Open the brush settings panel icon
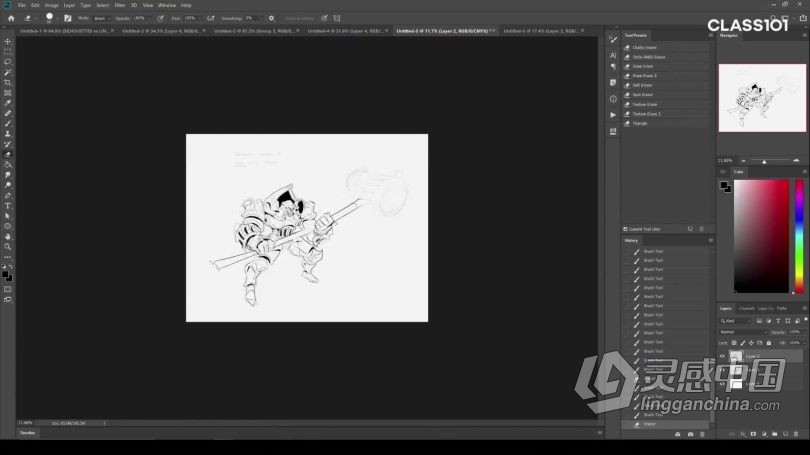Image resolution: width=810 pixels, height=455 pixels. coord(68,18)
